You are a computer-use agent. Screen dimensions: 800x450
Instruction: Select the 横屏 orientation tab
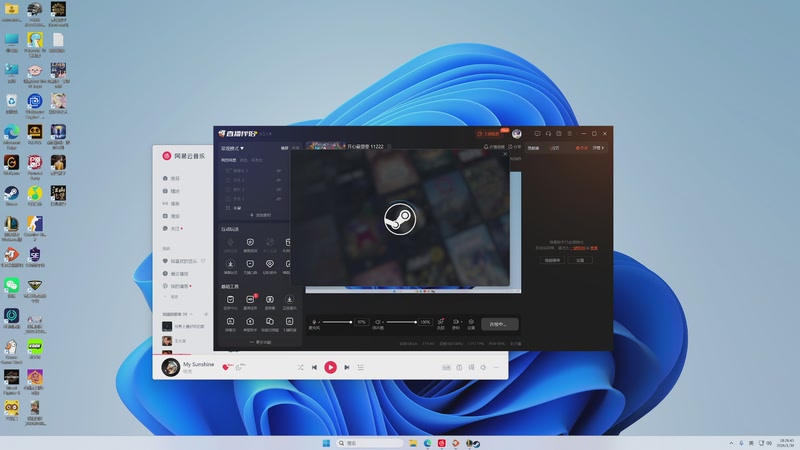[284, 148]
